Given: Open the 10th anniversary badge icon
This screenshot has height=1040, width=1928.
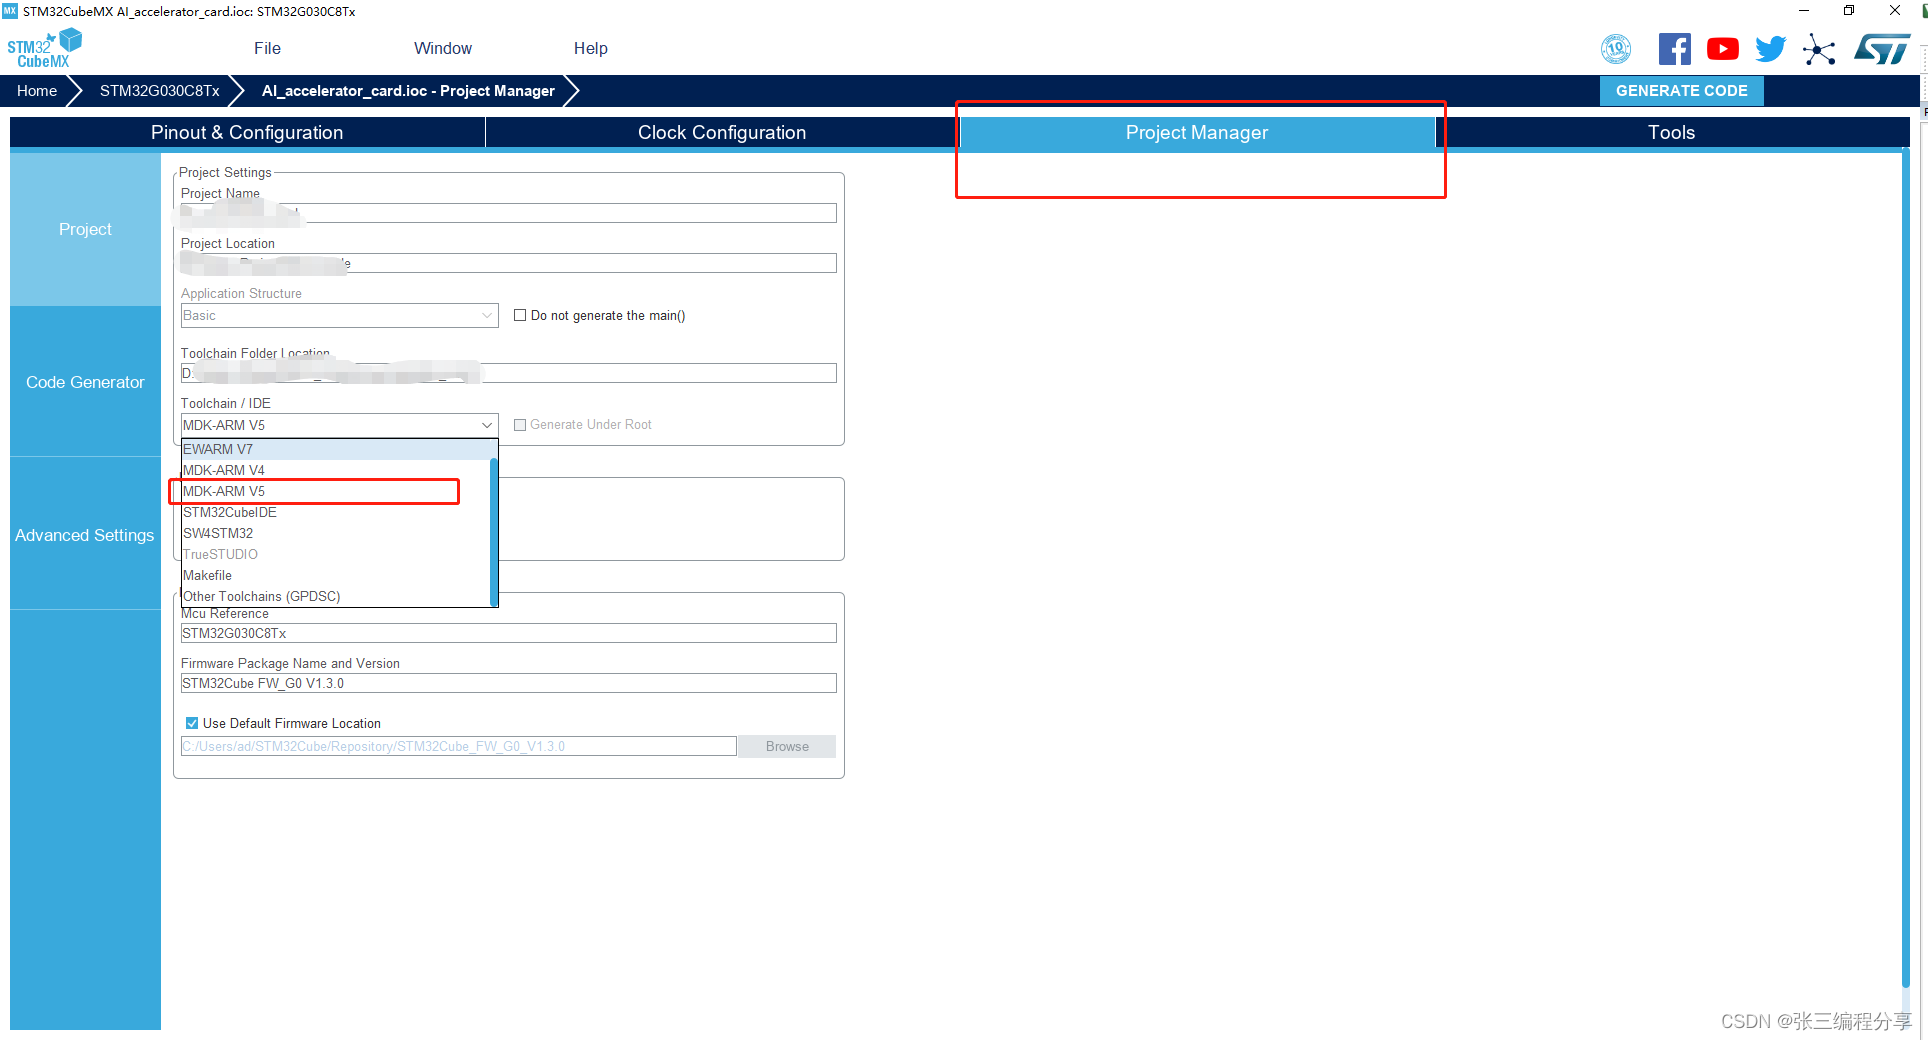Looking at the screenshot, I should click(1616, 49).
